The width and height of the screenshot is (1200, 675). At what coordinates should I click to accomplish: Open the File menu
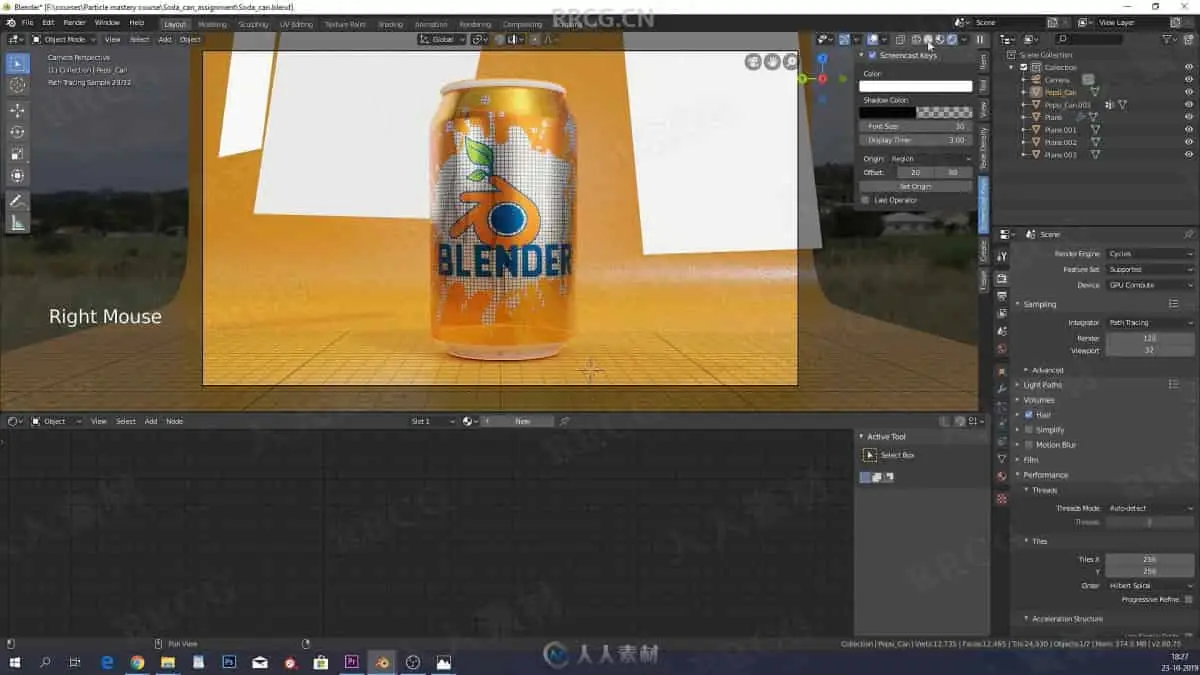tap(27, 22)
